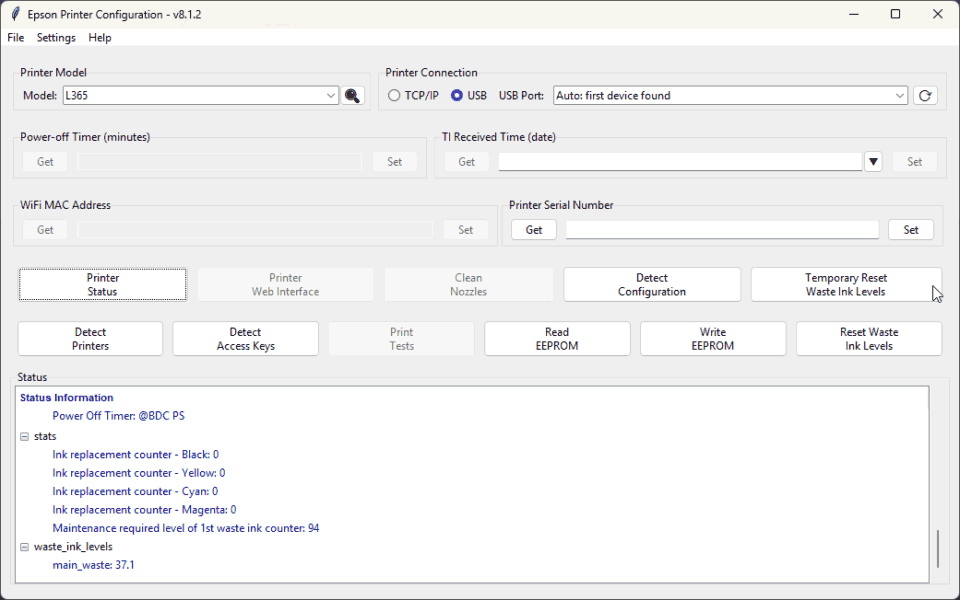Select the USB connection radio button
This screenshot has height=600, width=960.
tap(457, 96)
